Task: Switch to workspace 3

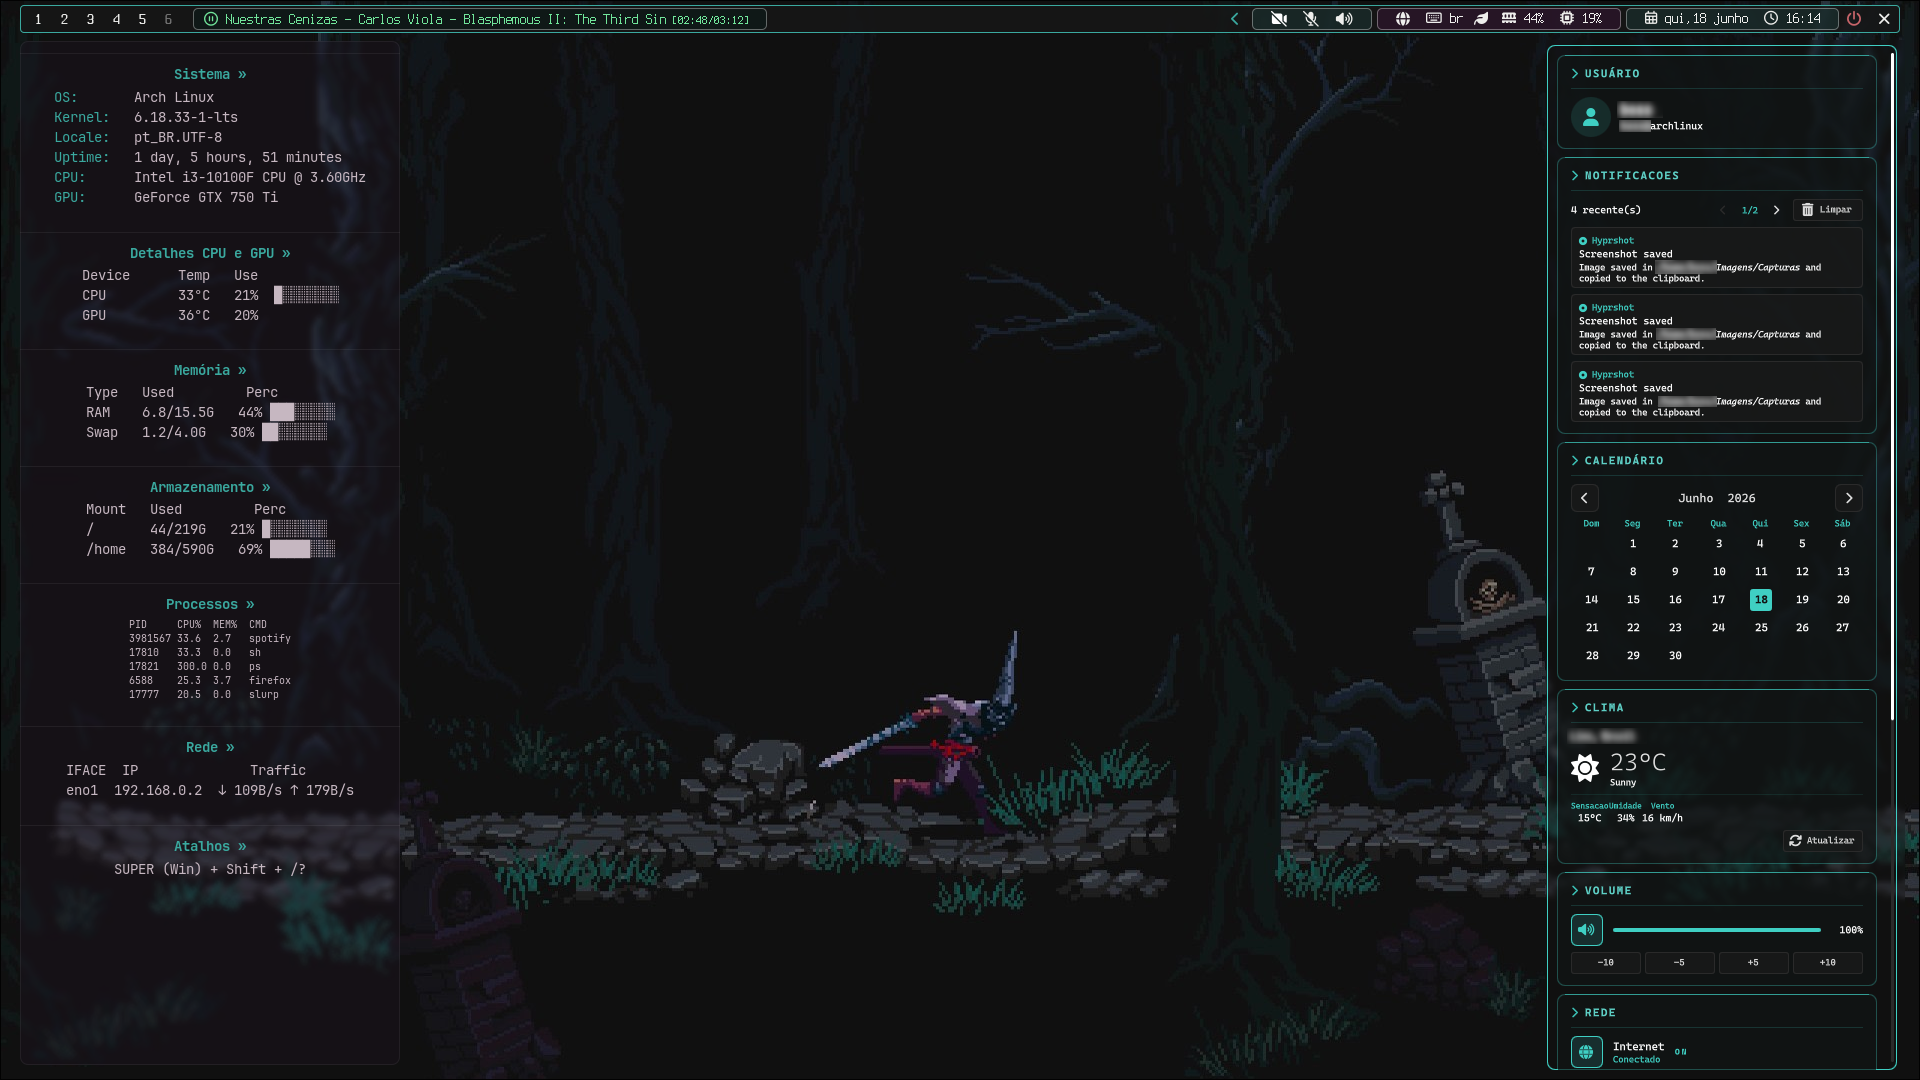Action: (90, 19)
